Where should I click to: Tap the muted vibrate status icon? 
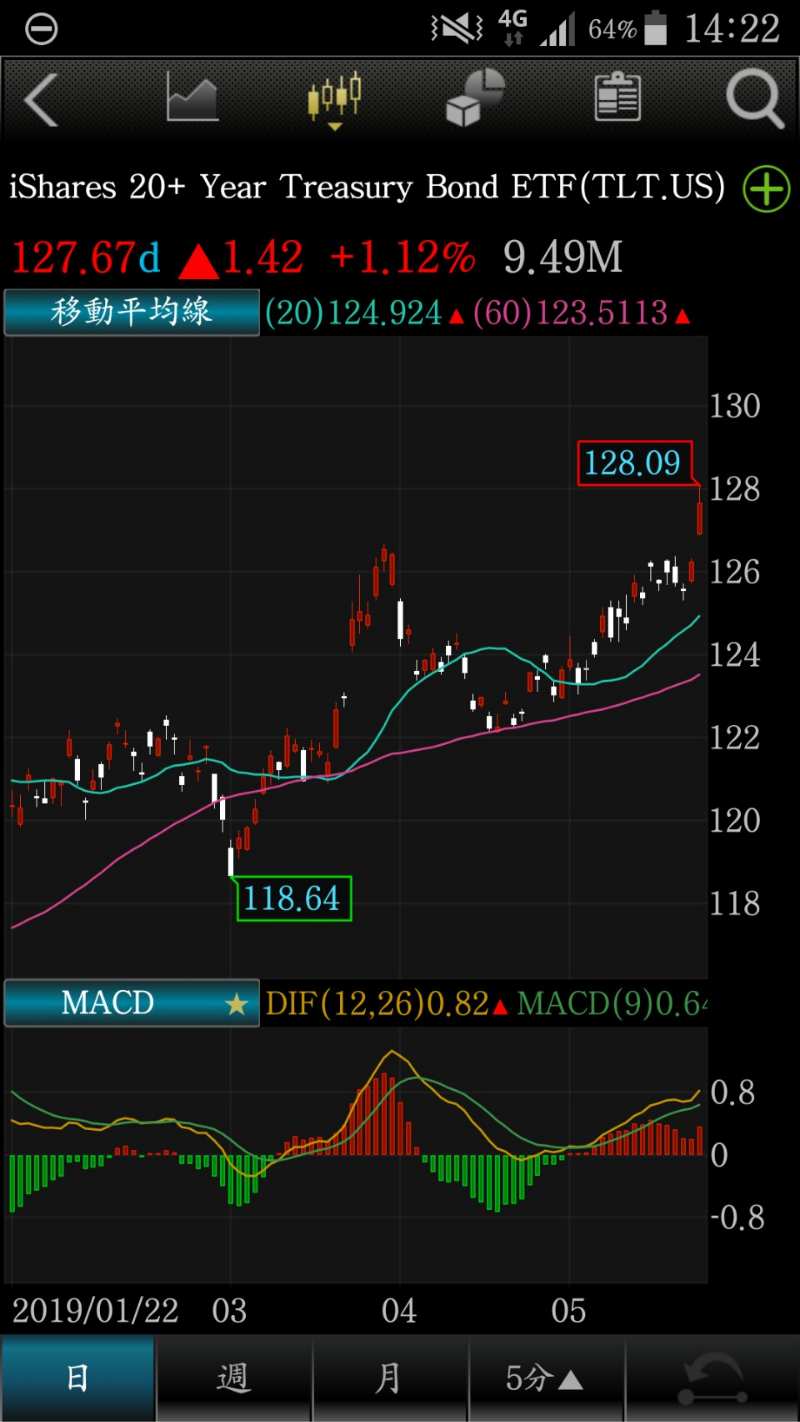click(455, 29)
